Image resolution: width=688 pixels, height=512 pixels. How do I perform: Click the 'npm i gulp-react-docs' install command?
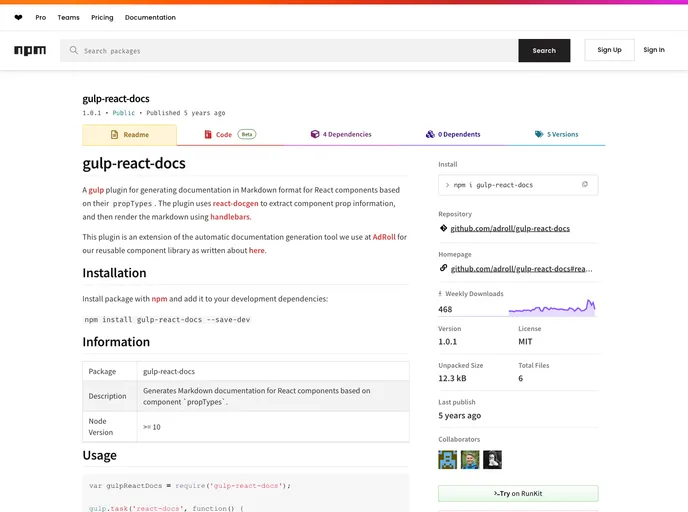tap(493, 185)
